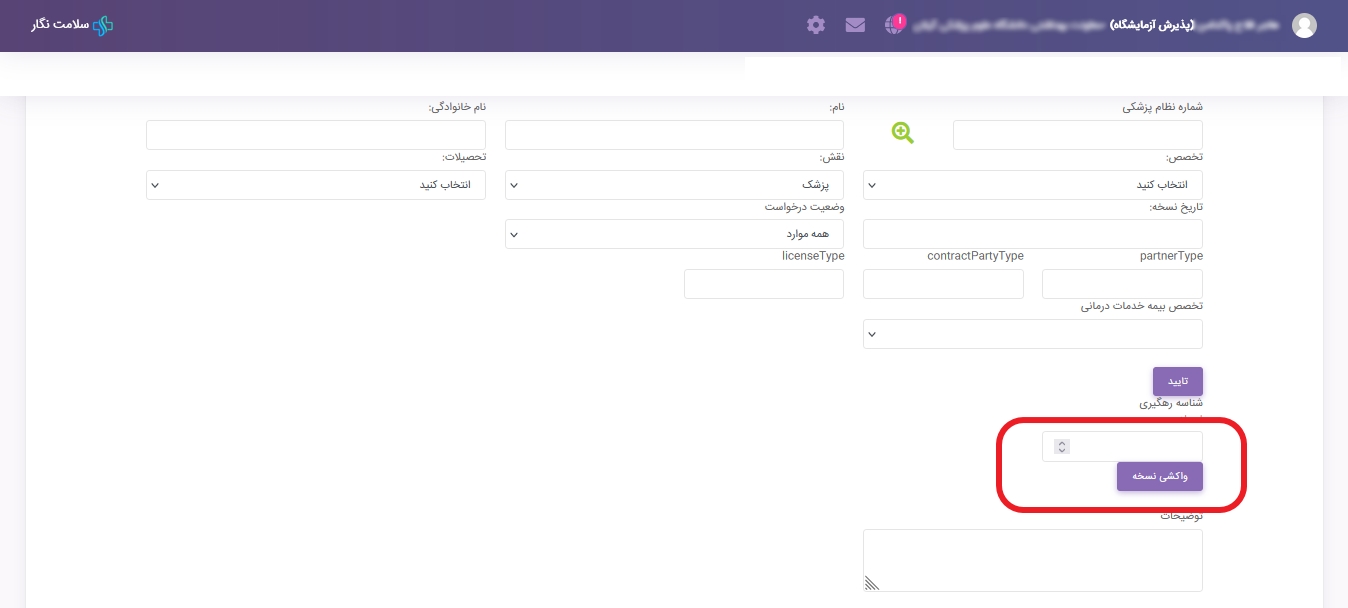Open the وضعیت درخواست dropdown

coord(674,234)
